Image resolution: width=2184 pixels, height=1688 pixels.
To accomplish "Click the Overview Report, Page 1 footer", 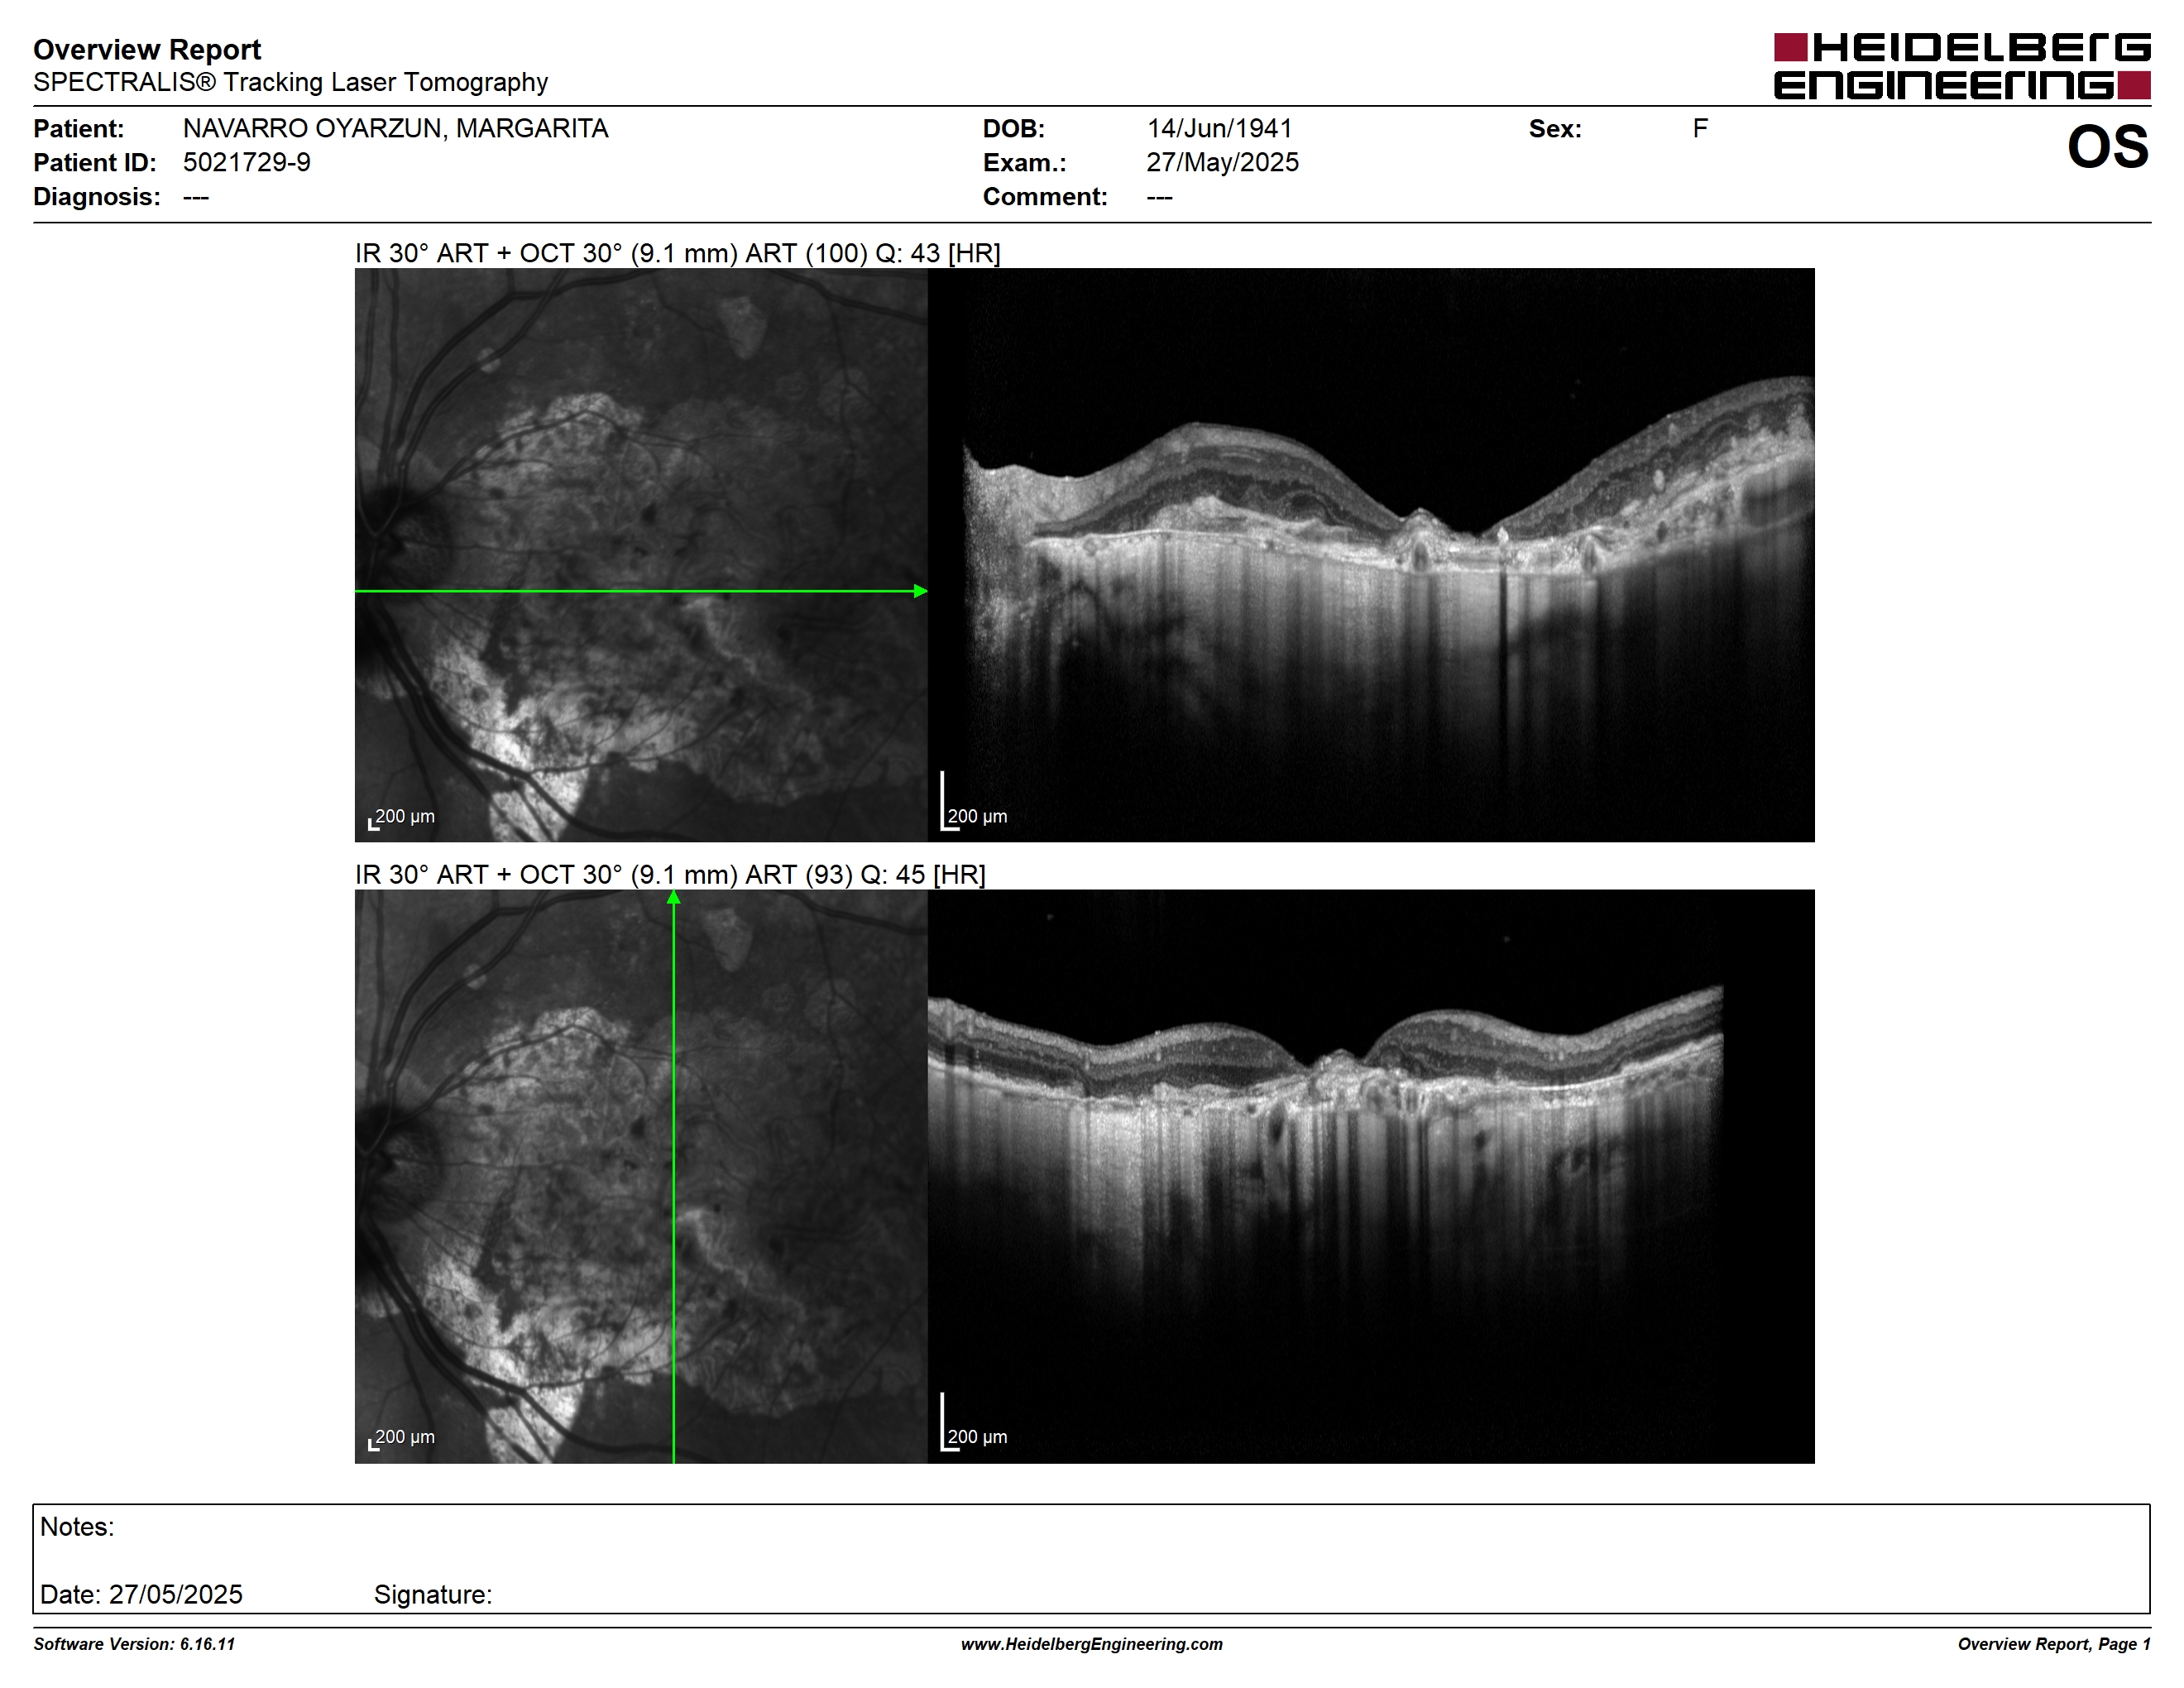I will (2054, 1644).
